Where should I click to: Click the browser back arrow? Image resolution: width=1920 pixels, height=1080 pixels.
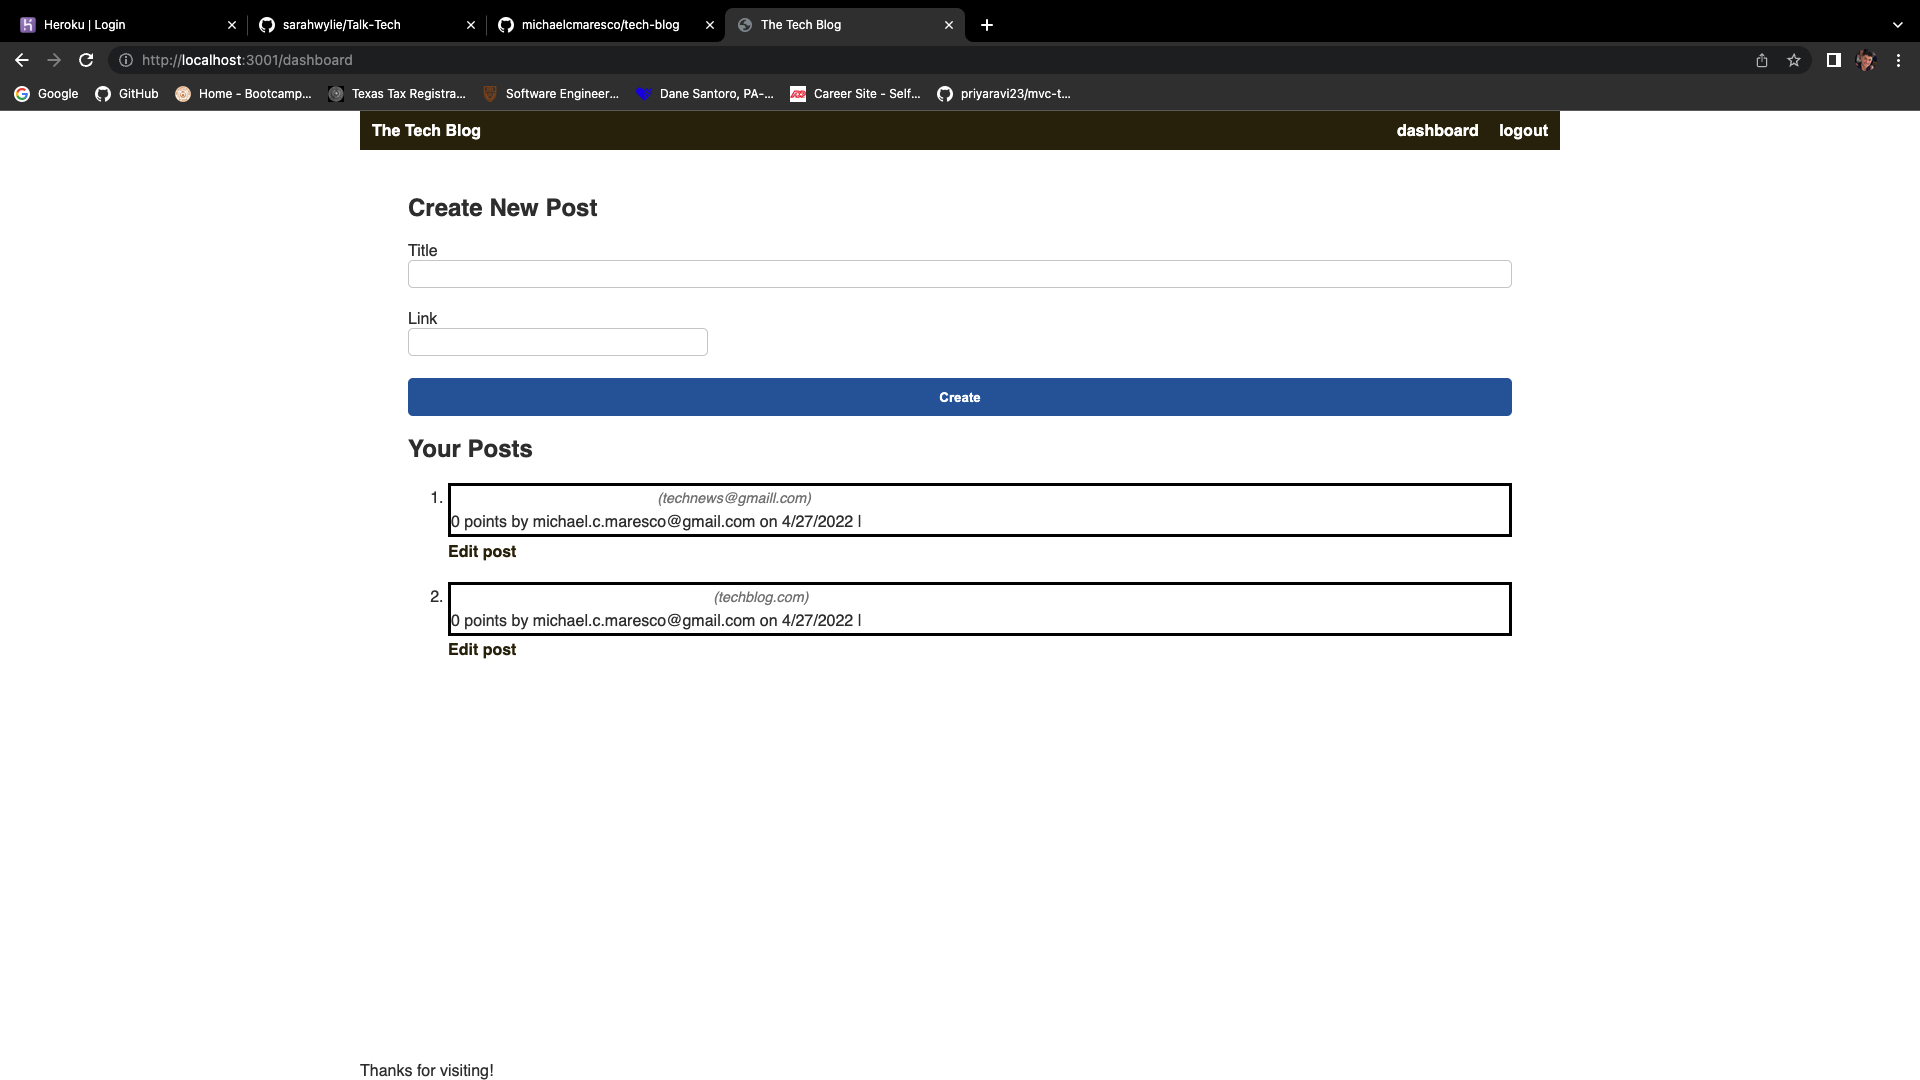(x=22, y=60)
